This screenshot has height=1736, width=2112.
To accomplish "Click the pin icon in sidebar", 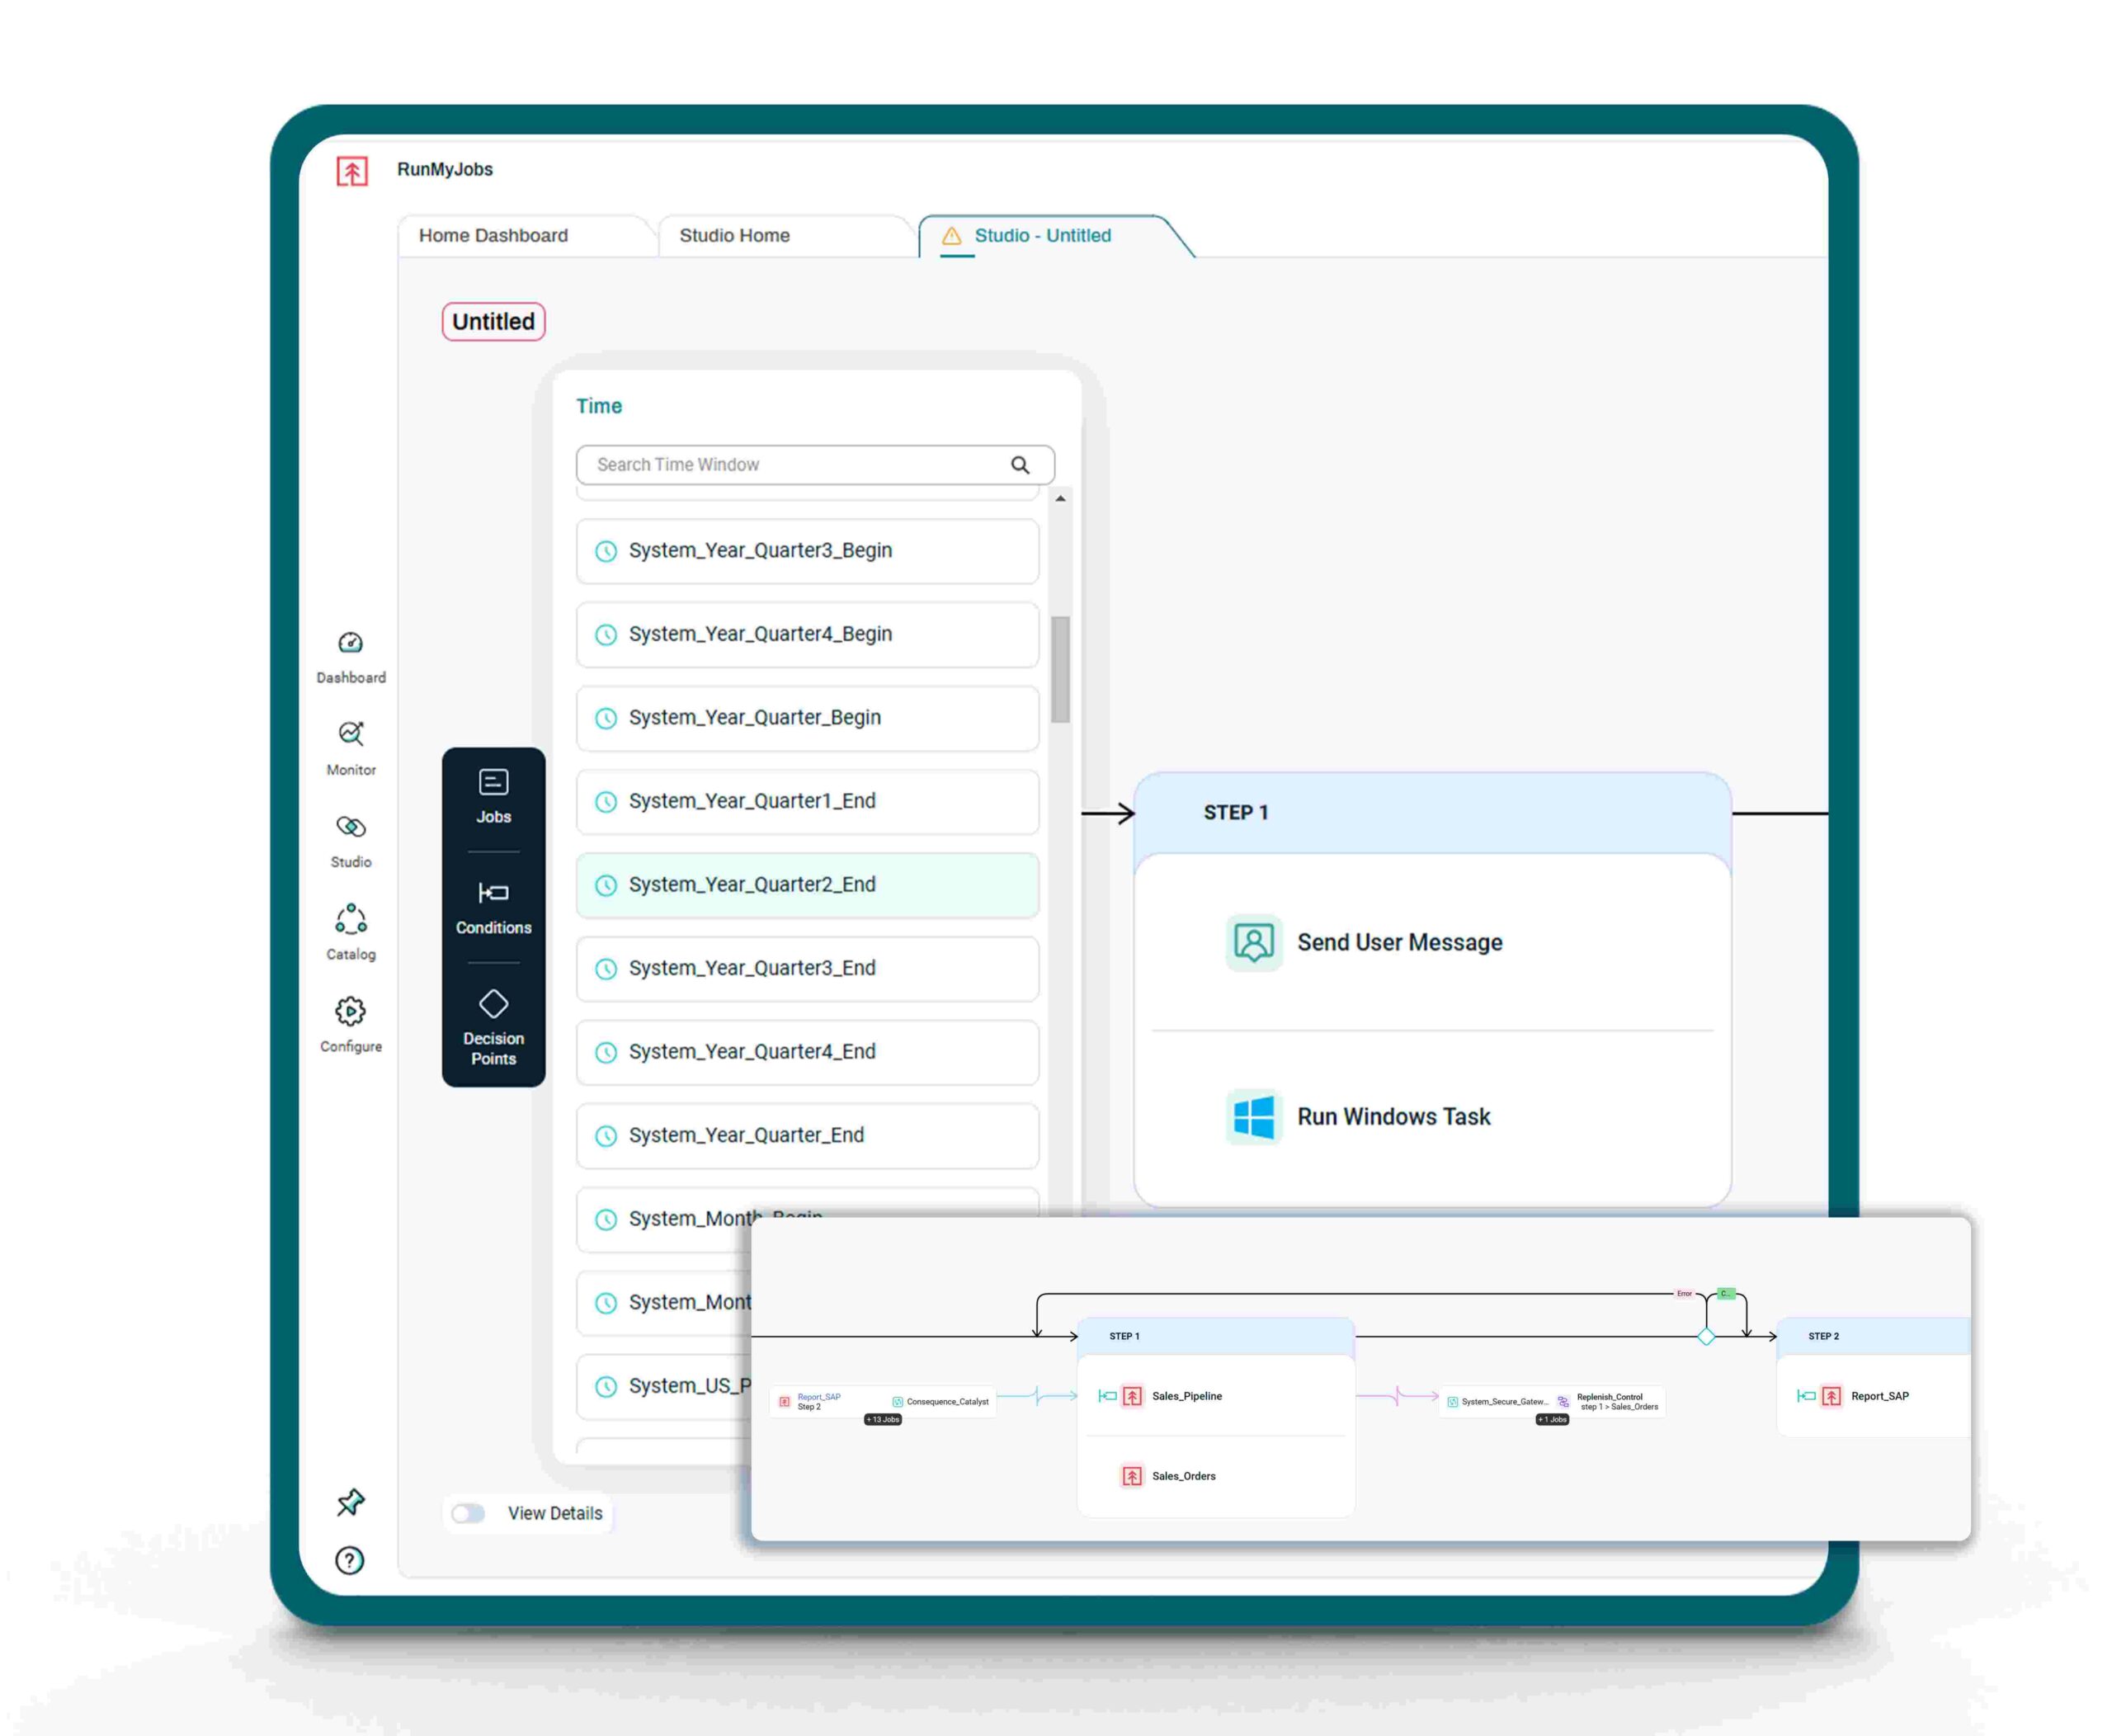I will coord(350,1502).
